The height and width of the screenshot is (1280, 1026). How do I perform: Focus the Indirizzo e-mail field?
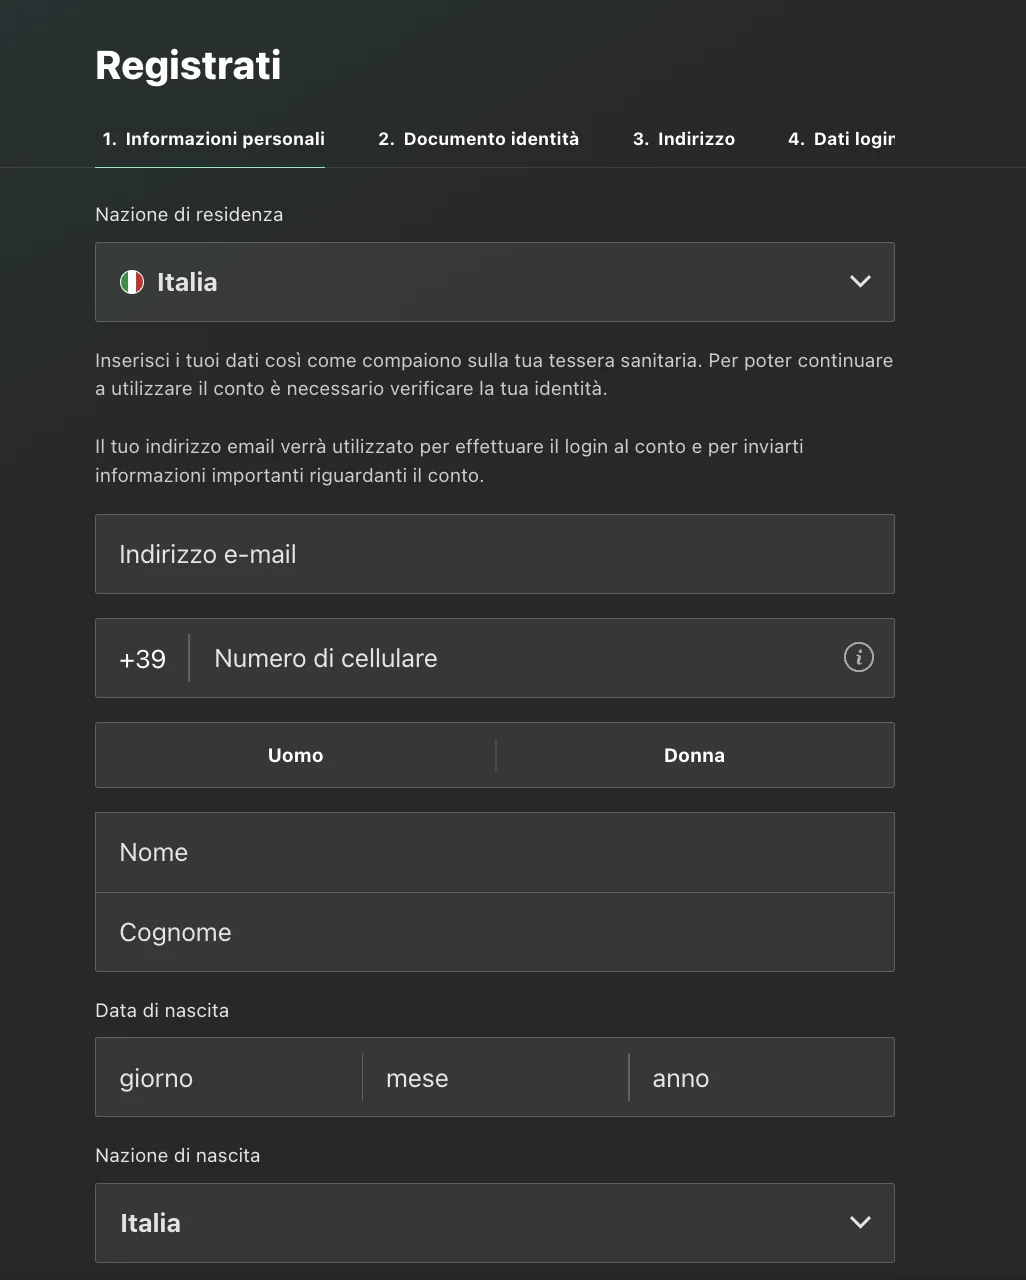[x=494, y=554]
